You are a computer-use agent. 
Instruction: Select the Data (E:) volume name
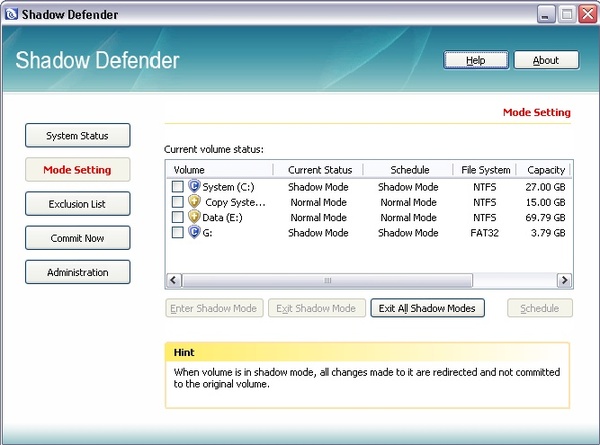222,217
